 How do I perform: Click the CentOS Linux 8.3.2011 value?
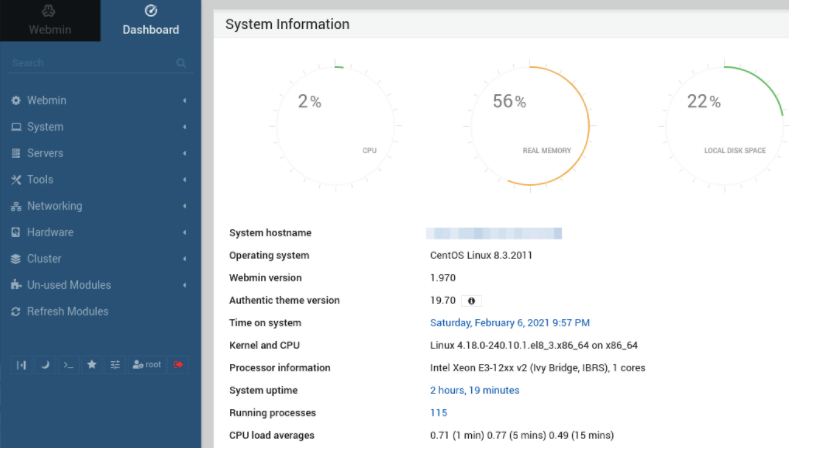(481, 255)
